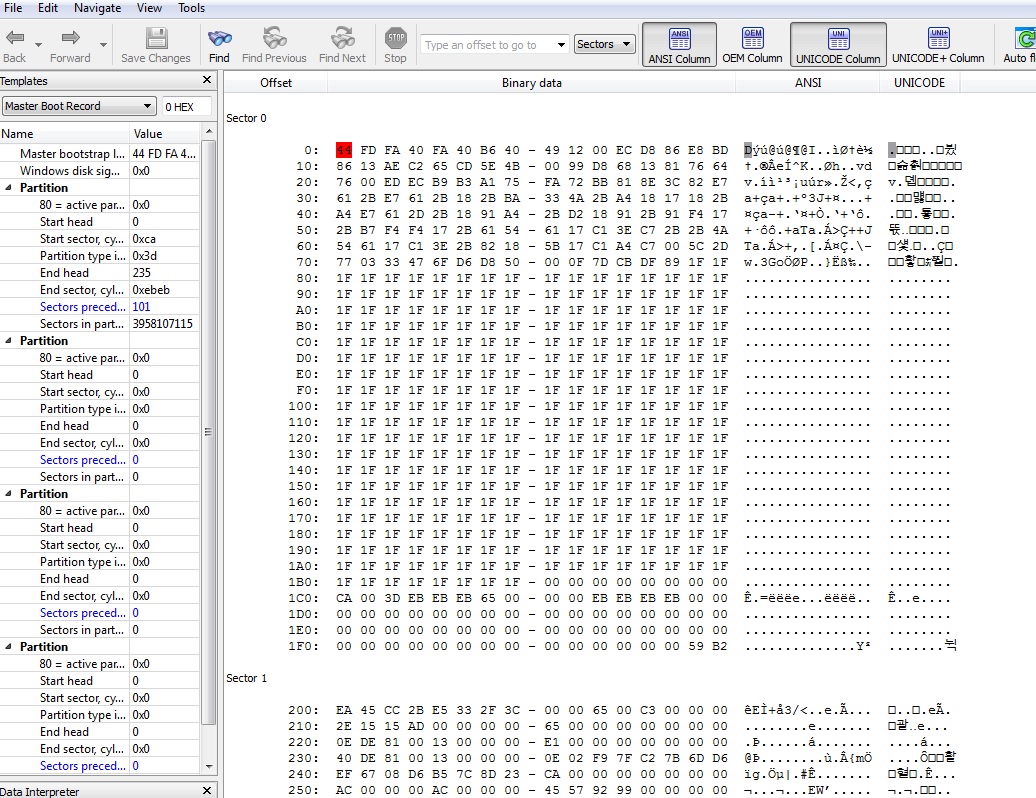Image resolution: width=1036 pixels, height=798 pixels.
Task: Select the Start sector 0xca row
Action: point(99,238)
